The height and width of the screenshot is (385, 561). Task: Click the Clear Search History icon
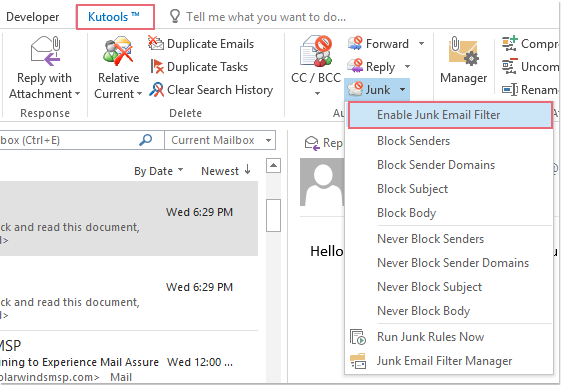156,89
